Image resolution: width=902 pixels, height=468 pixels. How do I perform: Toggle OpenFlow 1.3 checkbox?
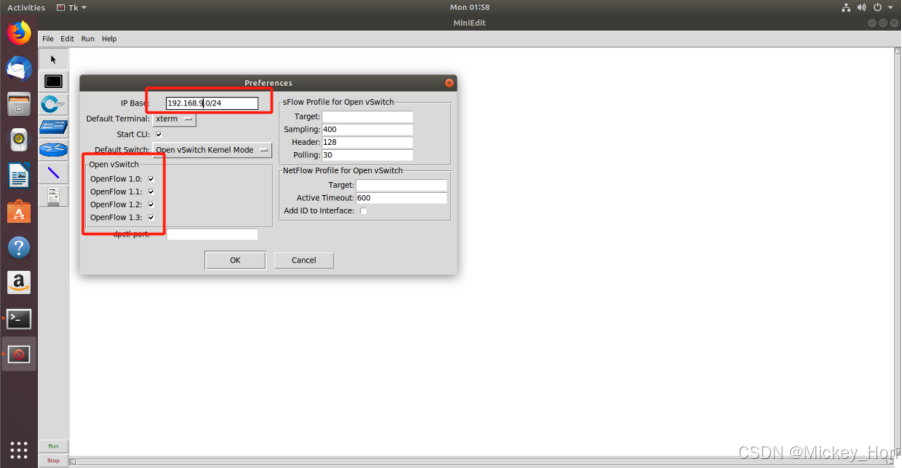(x=151, y=217)
